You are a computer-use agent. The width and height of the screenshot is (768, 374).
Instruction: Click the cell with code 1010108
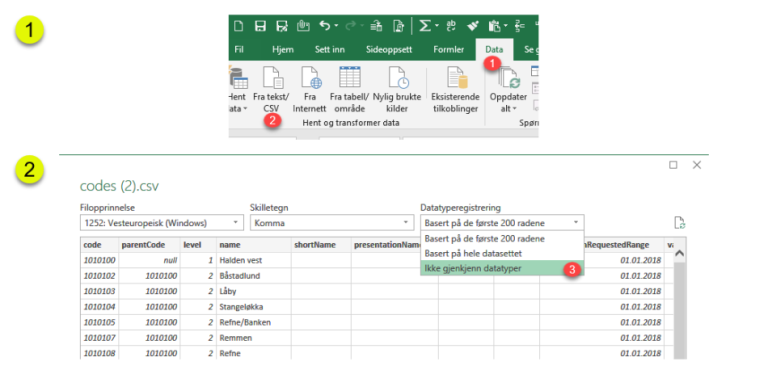[99, 353]
